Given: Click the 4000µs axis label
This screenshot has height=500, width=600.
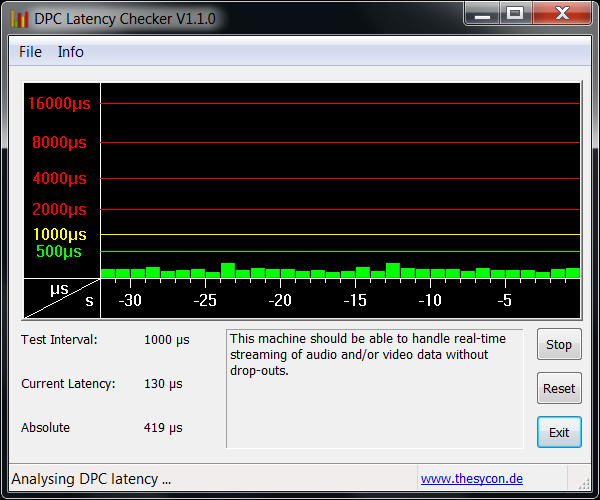Looking at the screenshot, I should pos(59,178).
